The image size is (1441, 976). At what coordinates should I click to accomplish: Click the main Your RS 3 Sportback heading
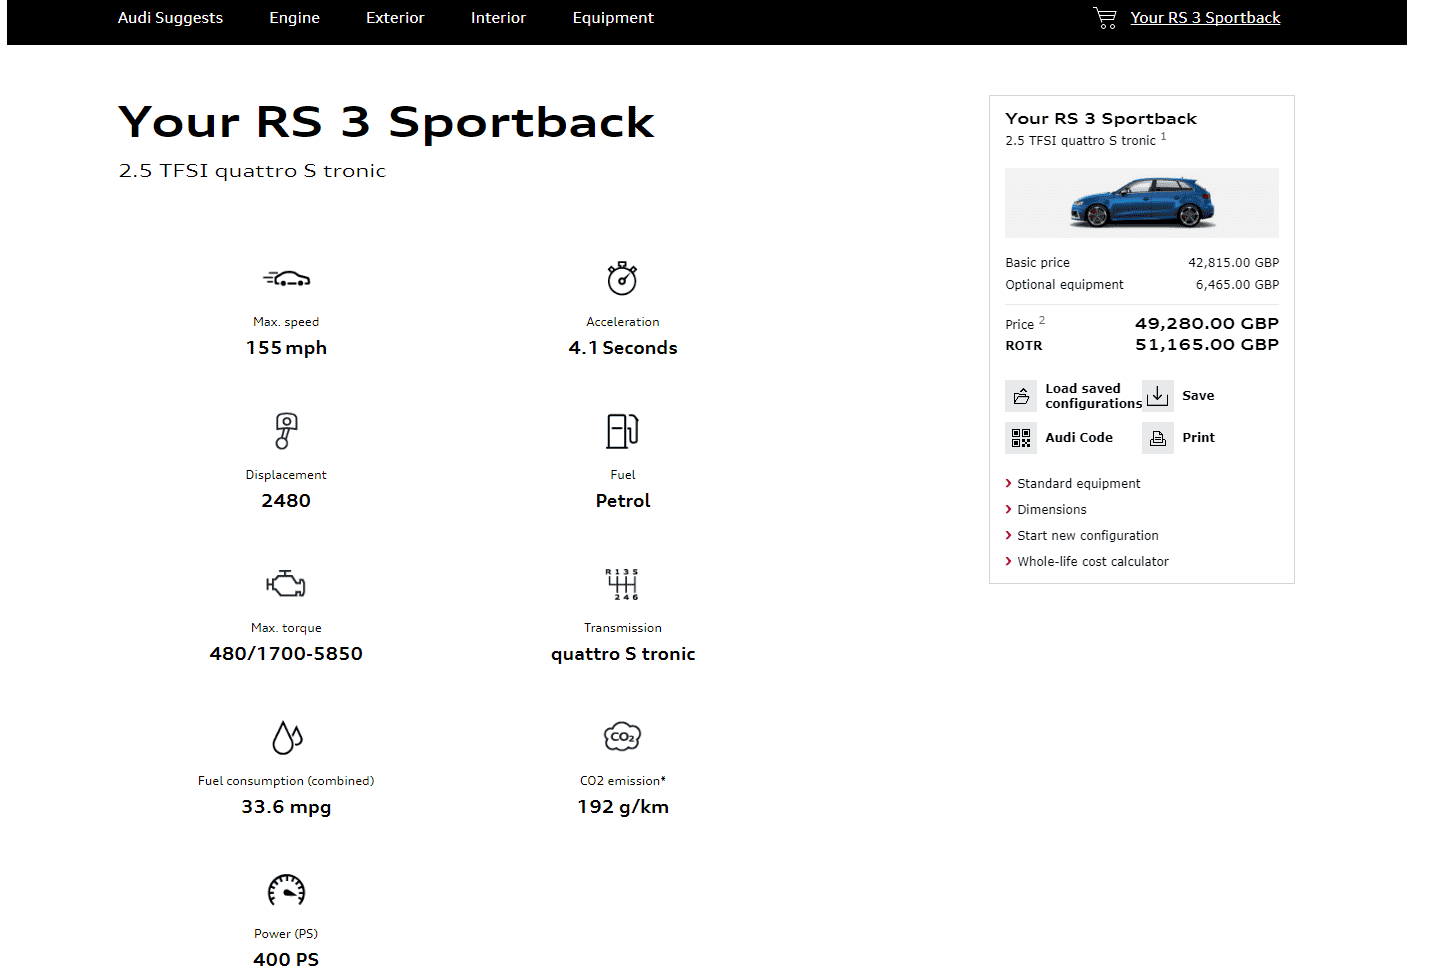[386, 123]
